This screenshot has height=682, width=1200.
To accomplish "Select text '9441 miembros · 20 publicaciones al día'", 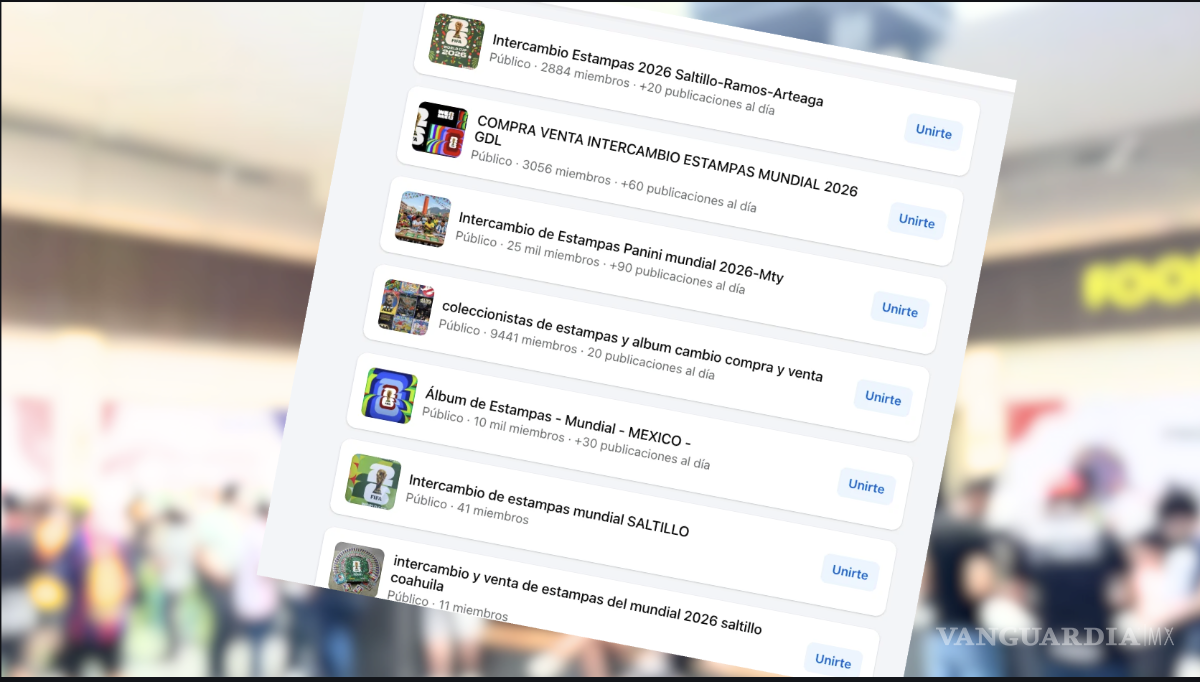I will (602, 353).
